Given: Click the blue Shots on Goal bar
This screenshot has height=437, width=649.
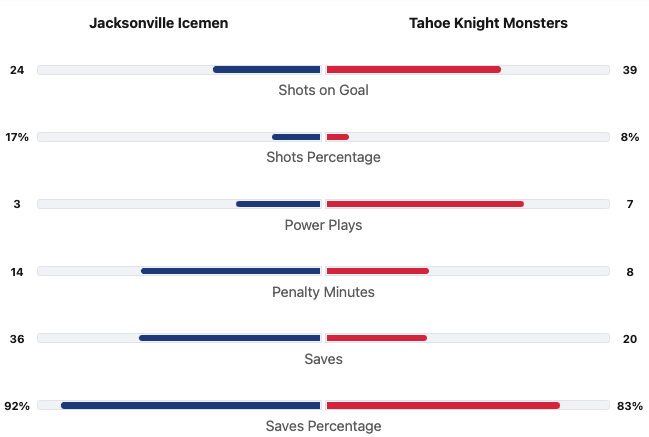Looking at the screenshot, I should pos(266,70).
